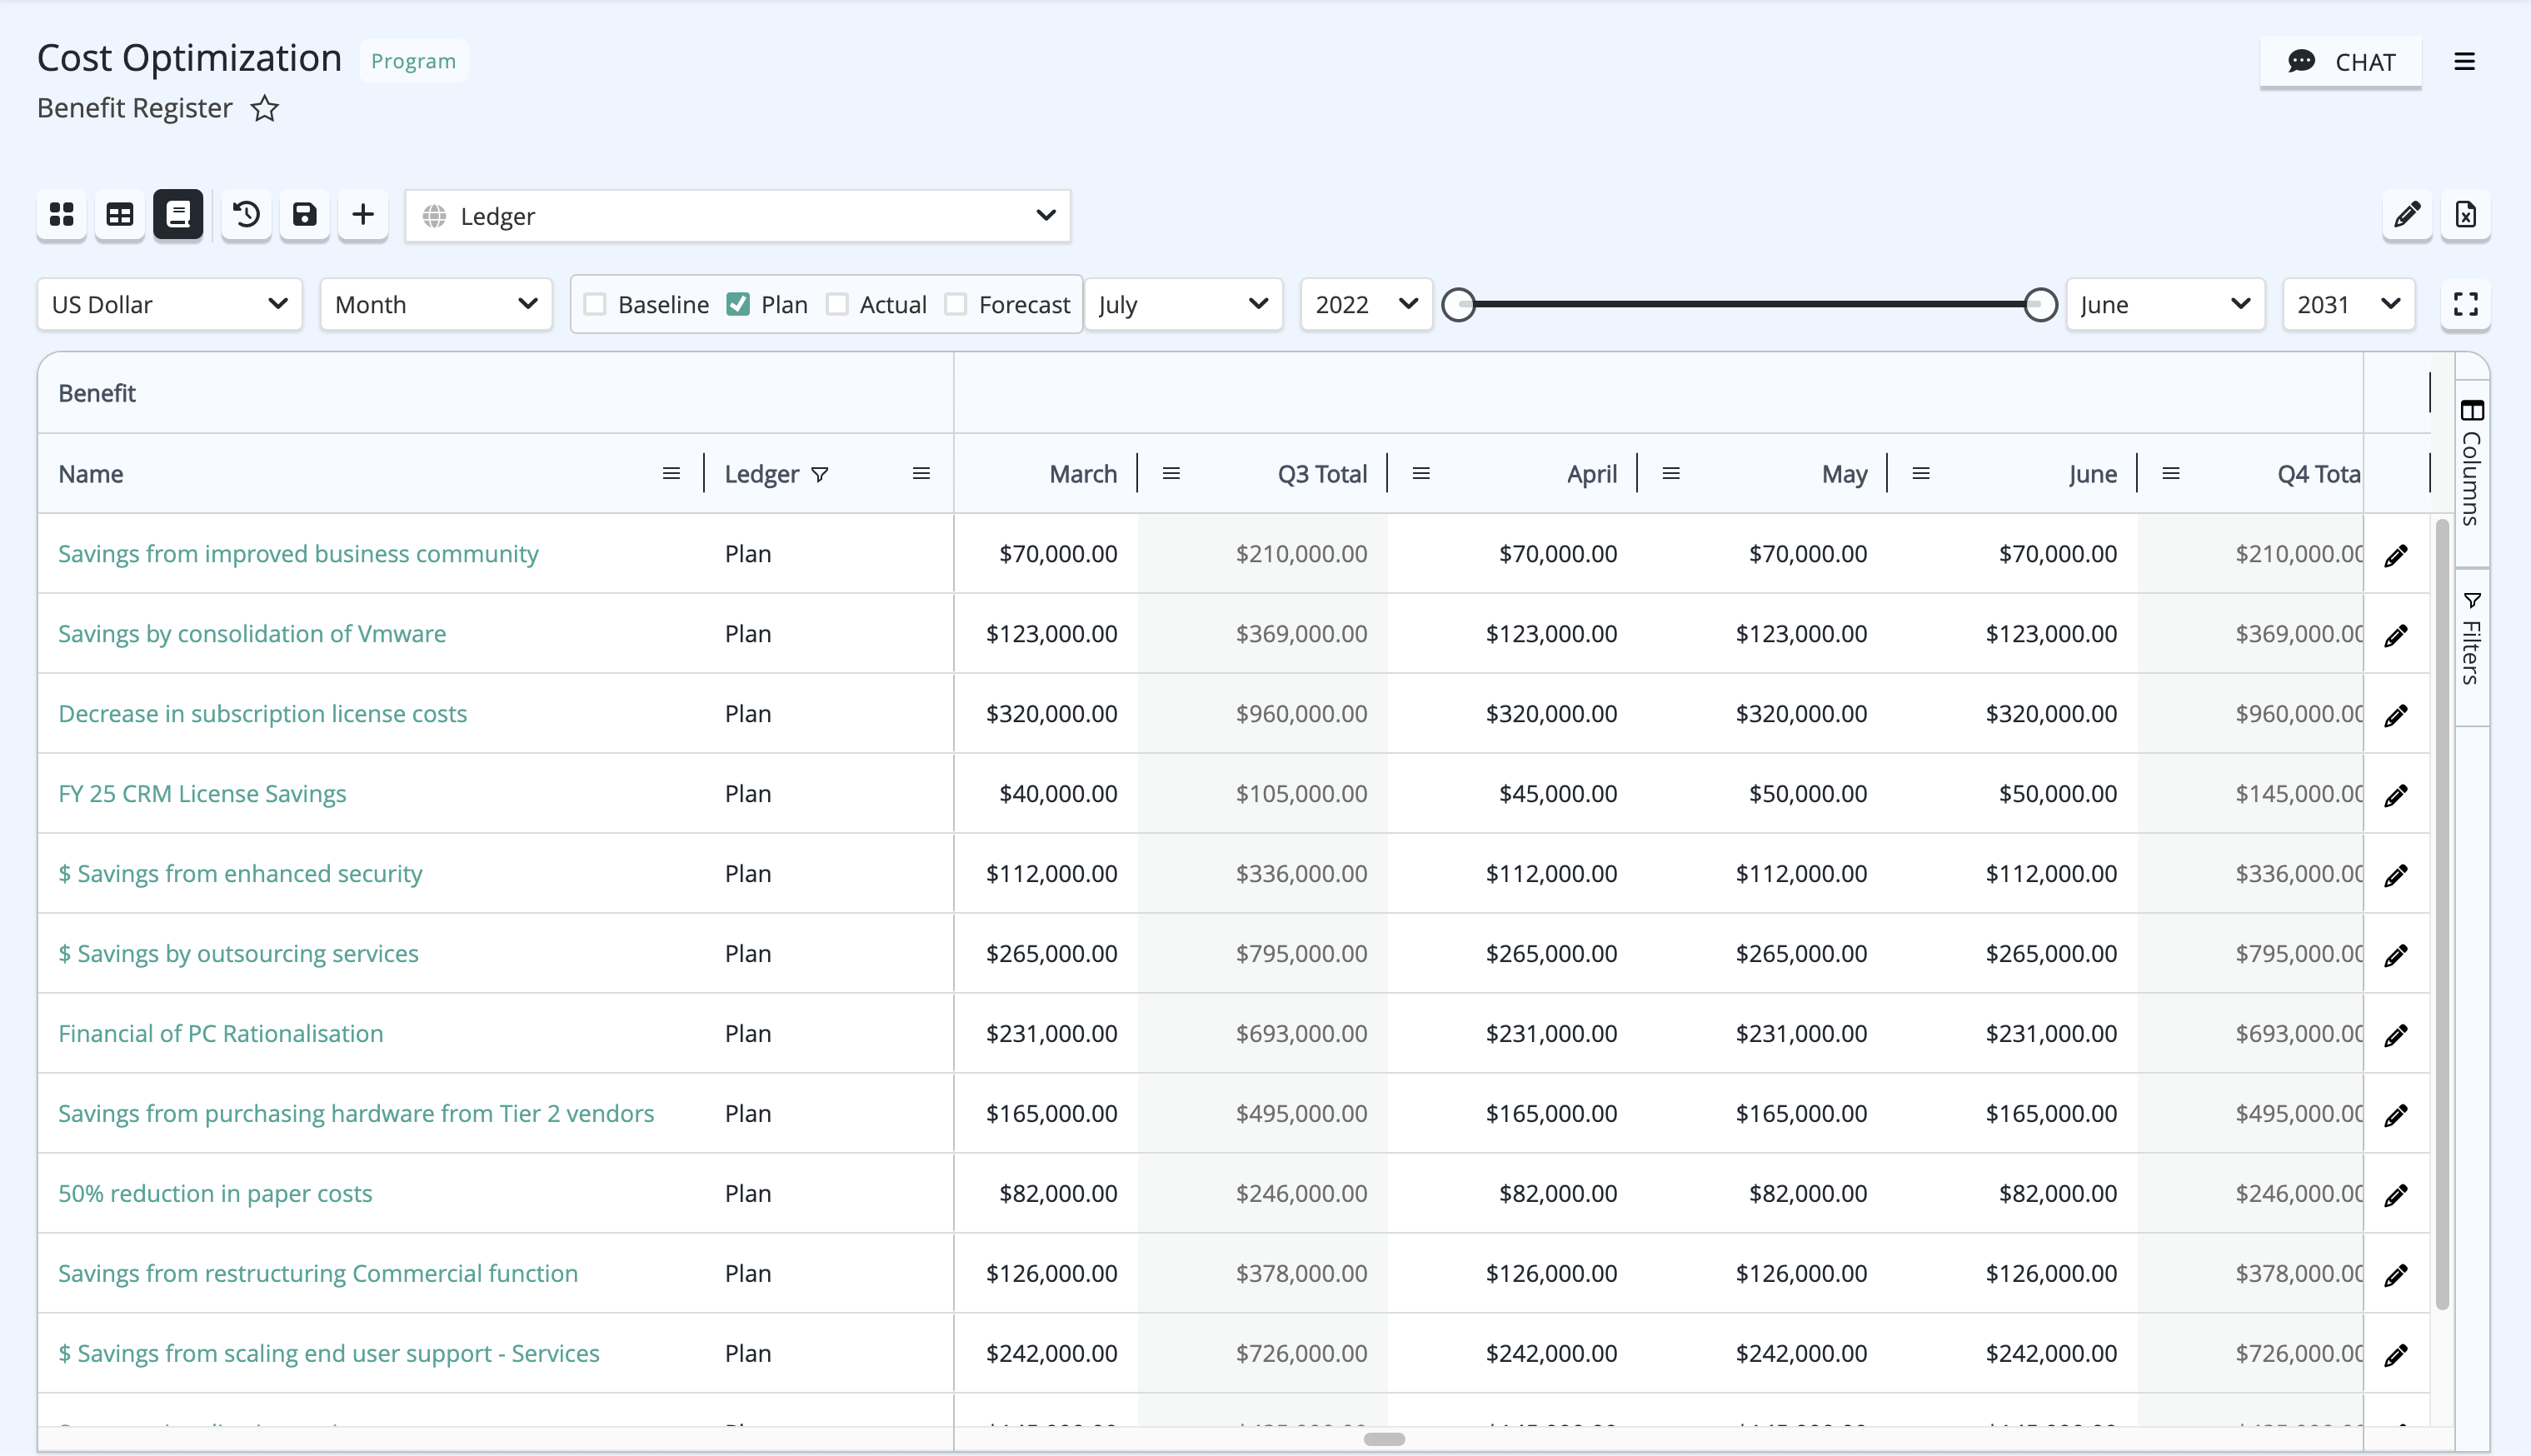The image size is (2531, 1456).
Task: Switch to the card grid view icon
Action: point(62,214)
